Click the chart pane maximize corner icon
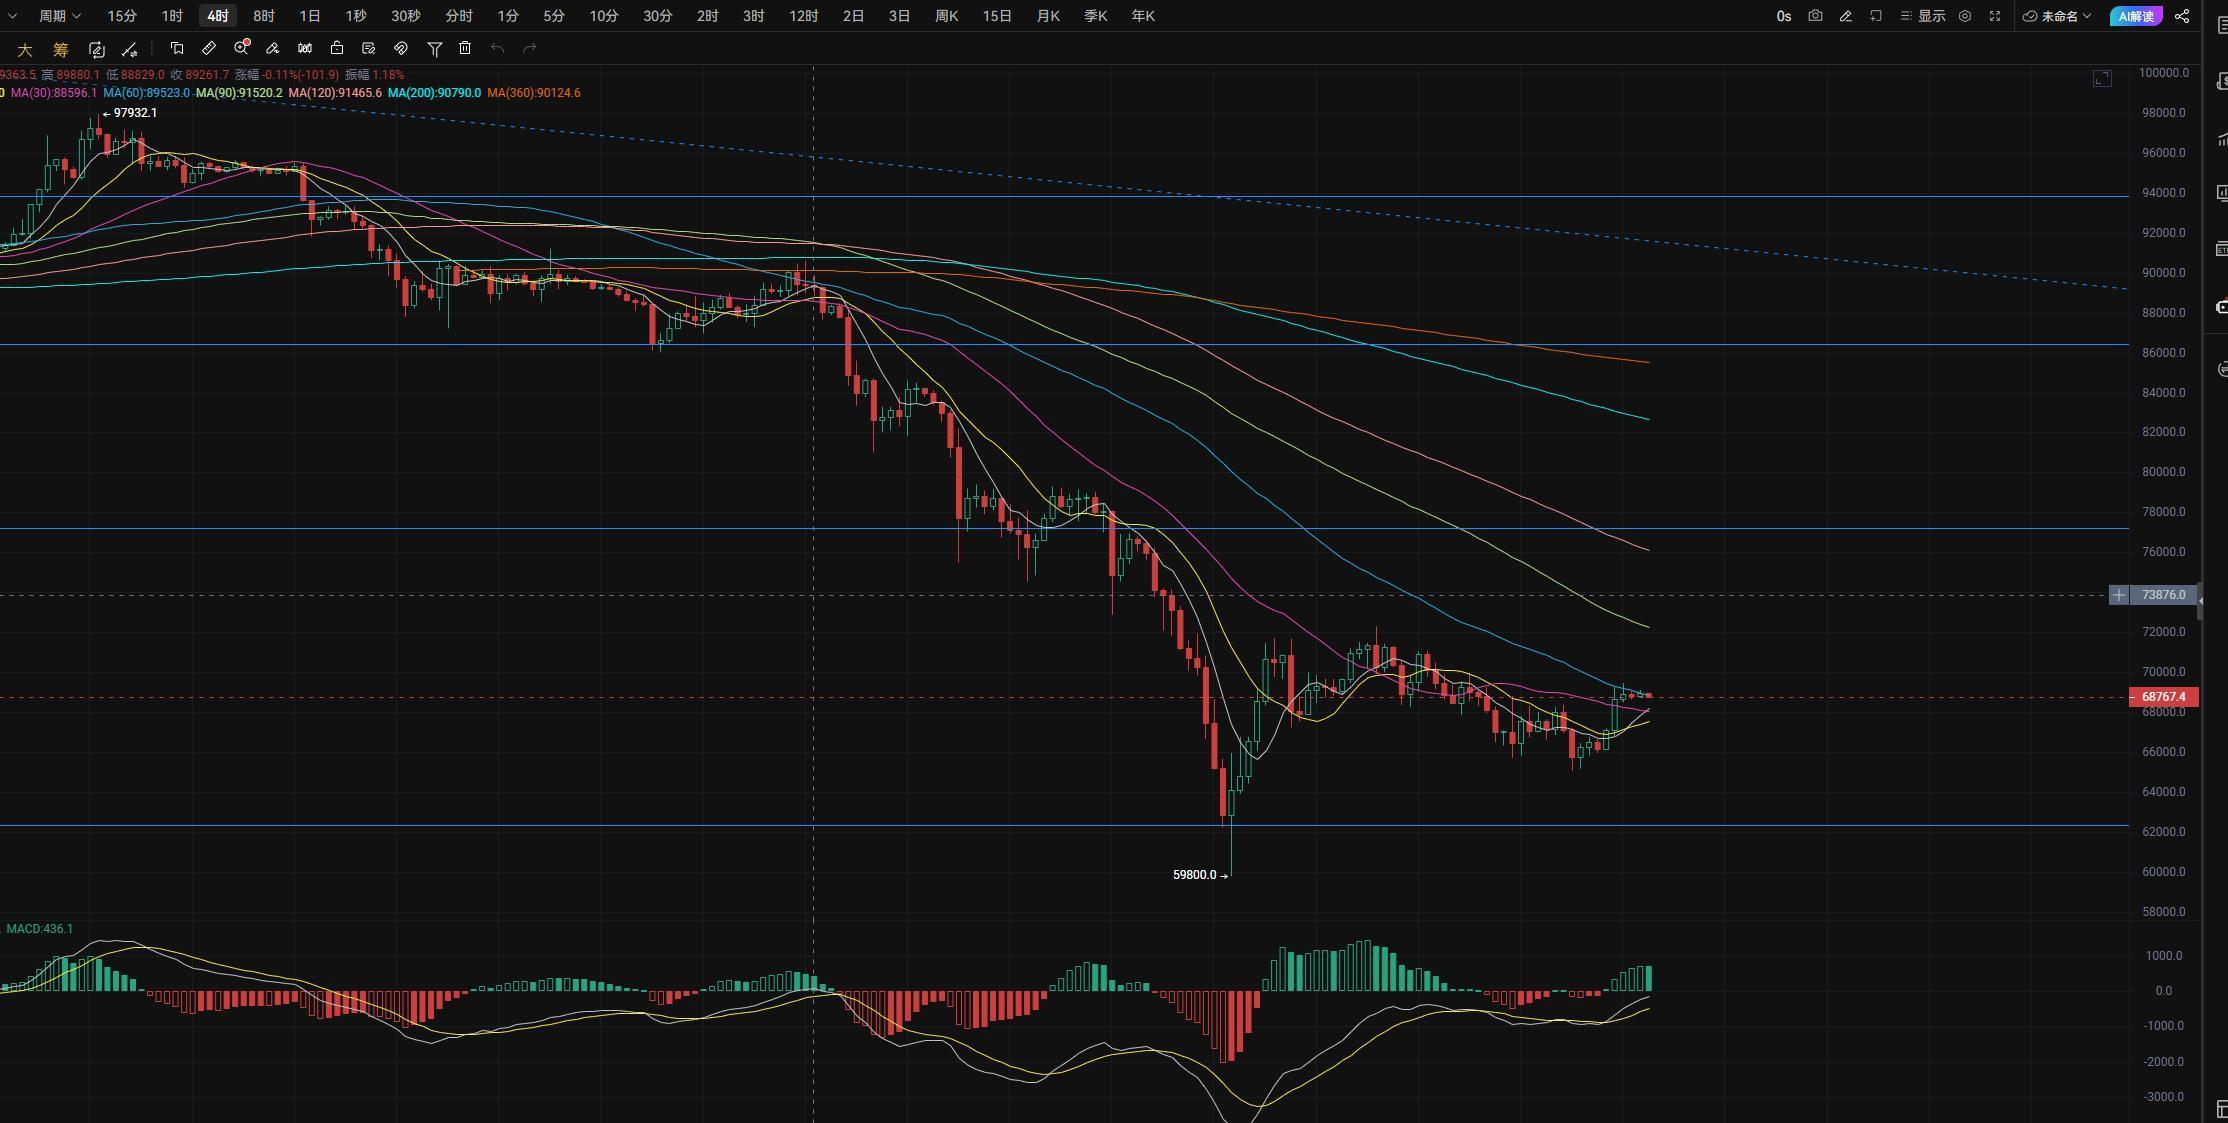The image size is (2228, 1123). [2102, 79]
